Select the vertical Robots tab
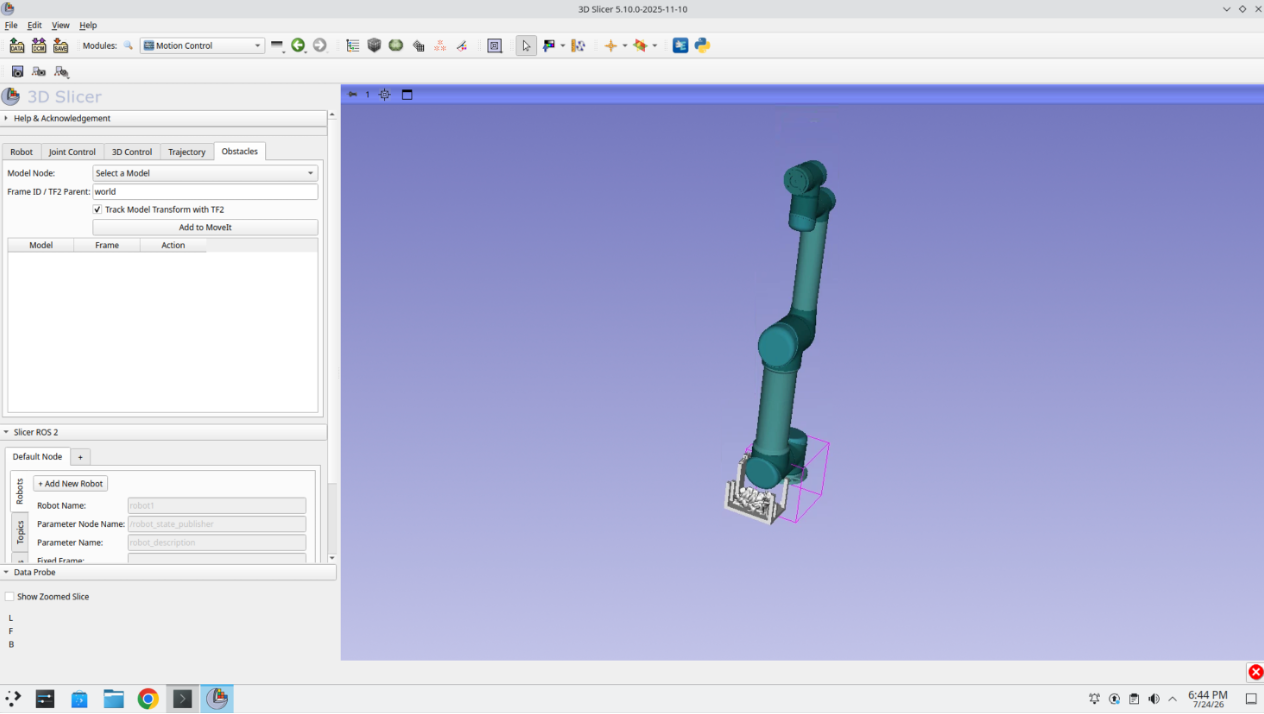Image resolution: width=1264 pixels, height=714 pixels. point(20,491)
